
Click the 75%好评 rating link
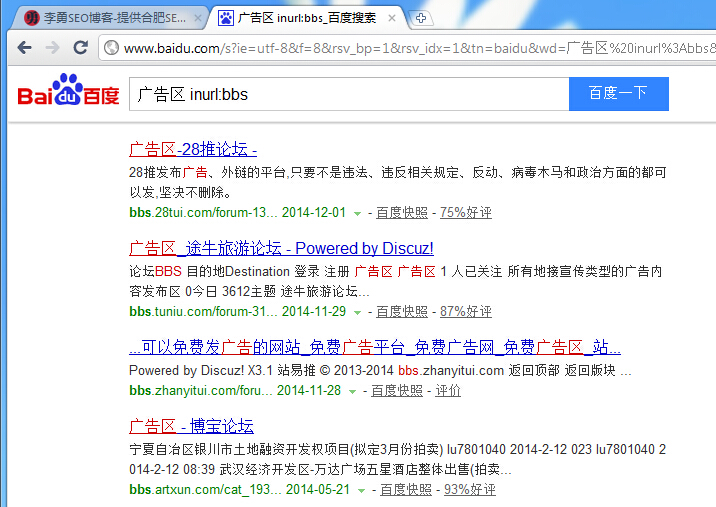pos(466,213)
